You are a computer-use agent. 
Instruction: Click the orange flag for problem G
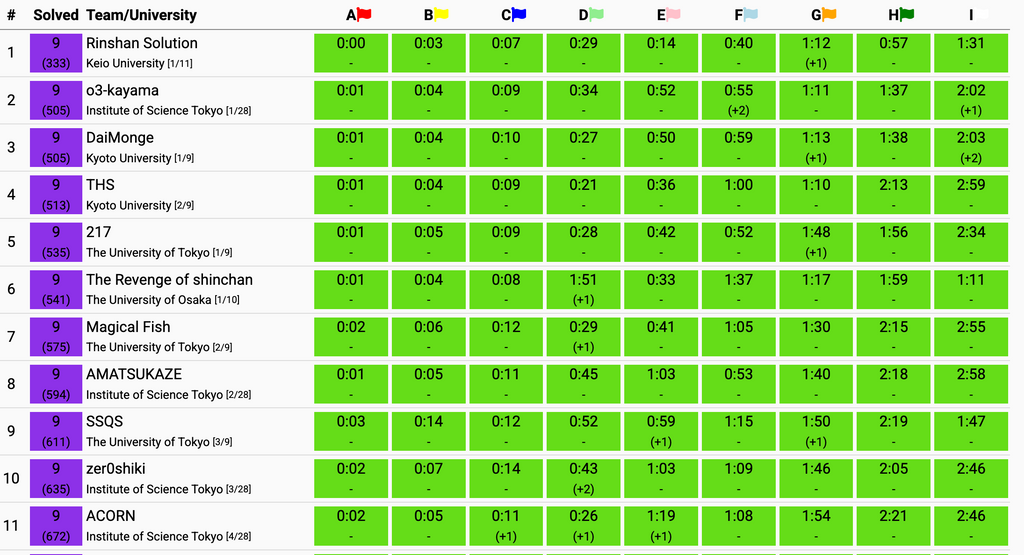[830, 14]
